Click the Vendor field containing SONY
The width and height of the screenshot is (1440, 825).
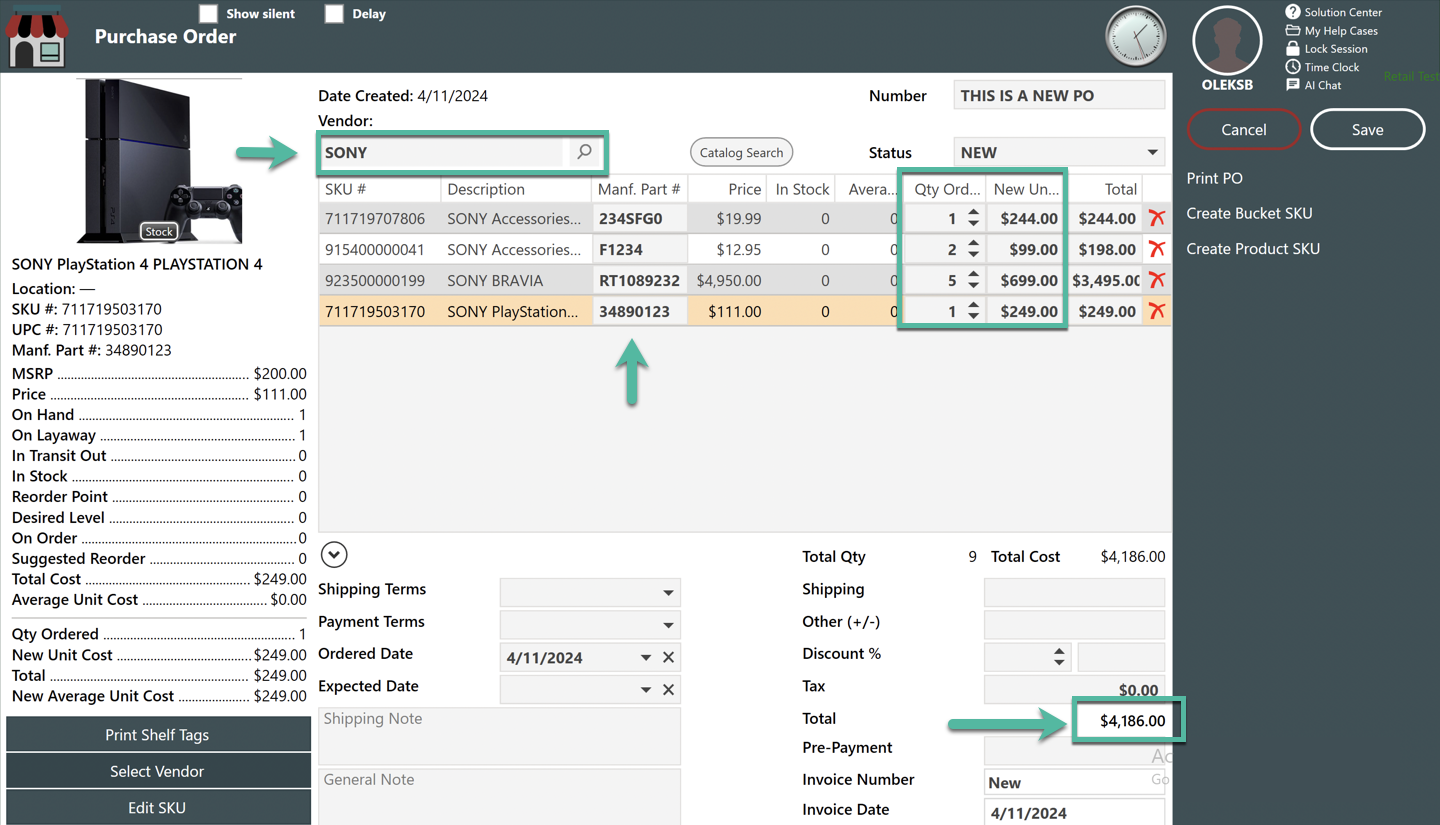(x=443, y=152)
